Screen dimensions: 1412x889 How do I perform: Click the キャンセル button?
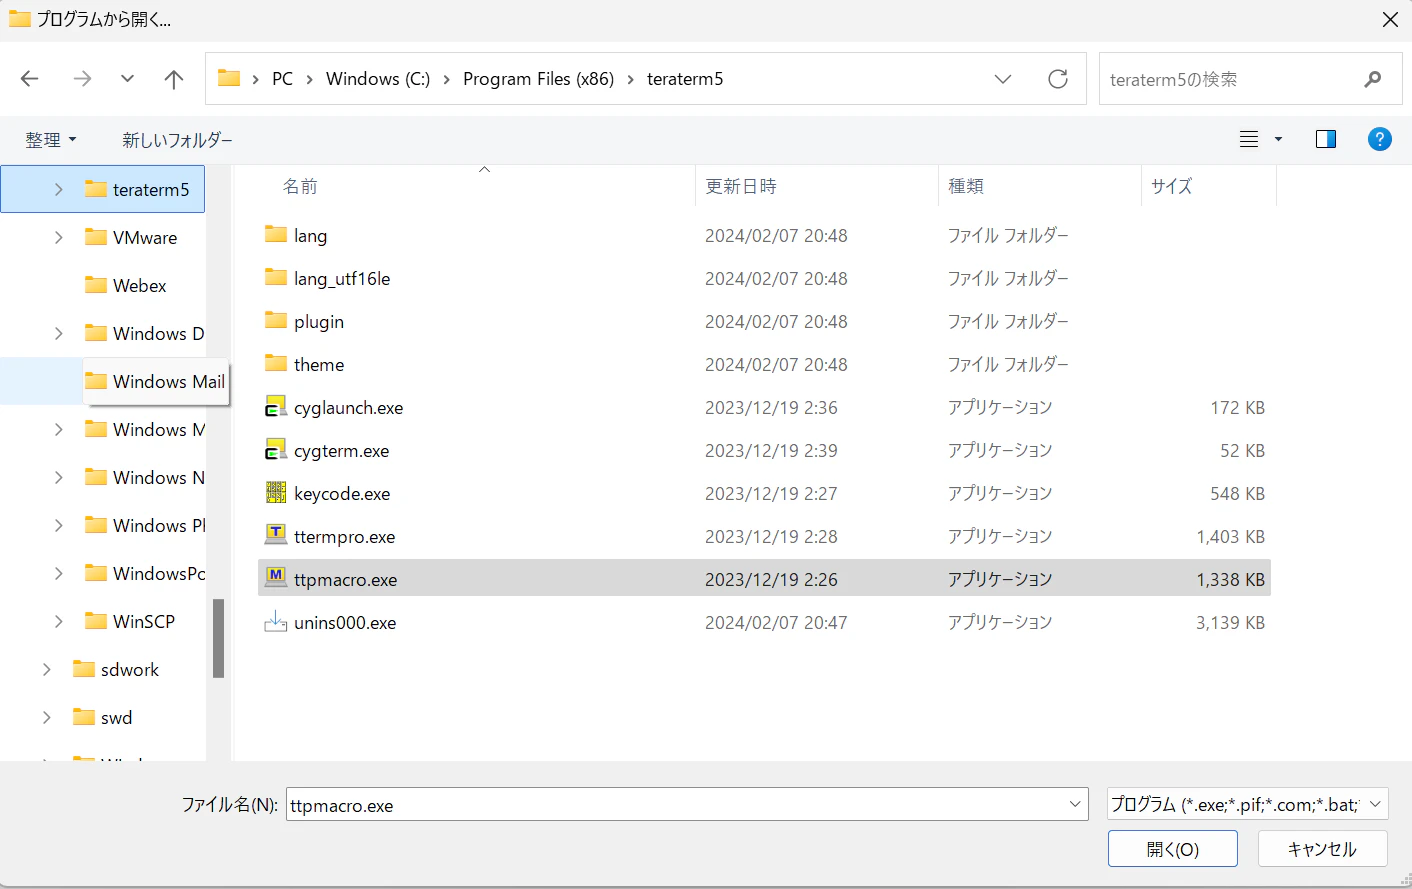click(x=1322, y=849)
